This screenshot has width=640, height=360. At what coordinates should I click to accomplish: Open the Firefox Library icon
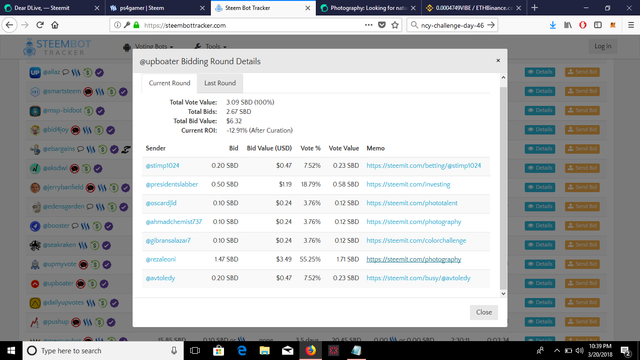pos(568,25)
